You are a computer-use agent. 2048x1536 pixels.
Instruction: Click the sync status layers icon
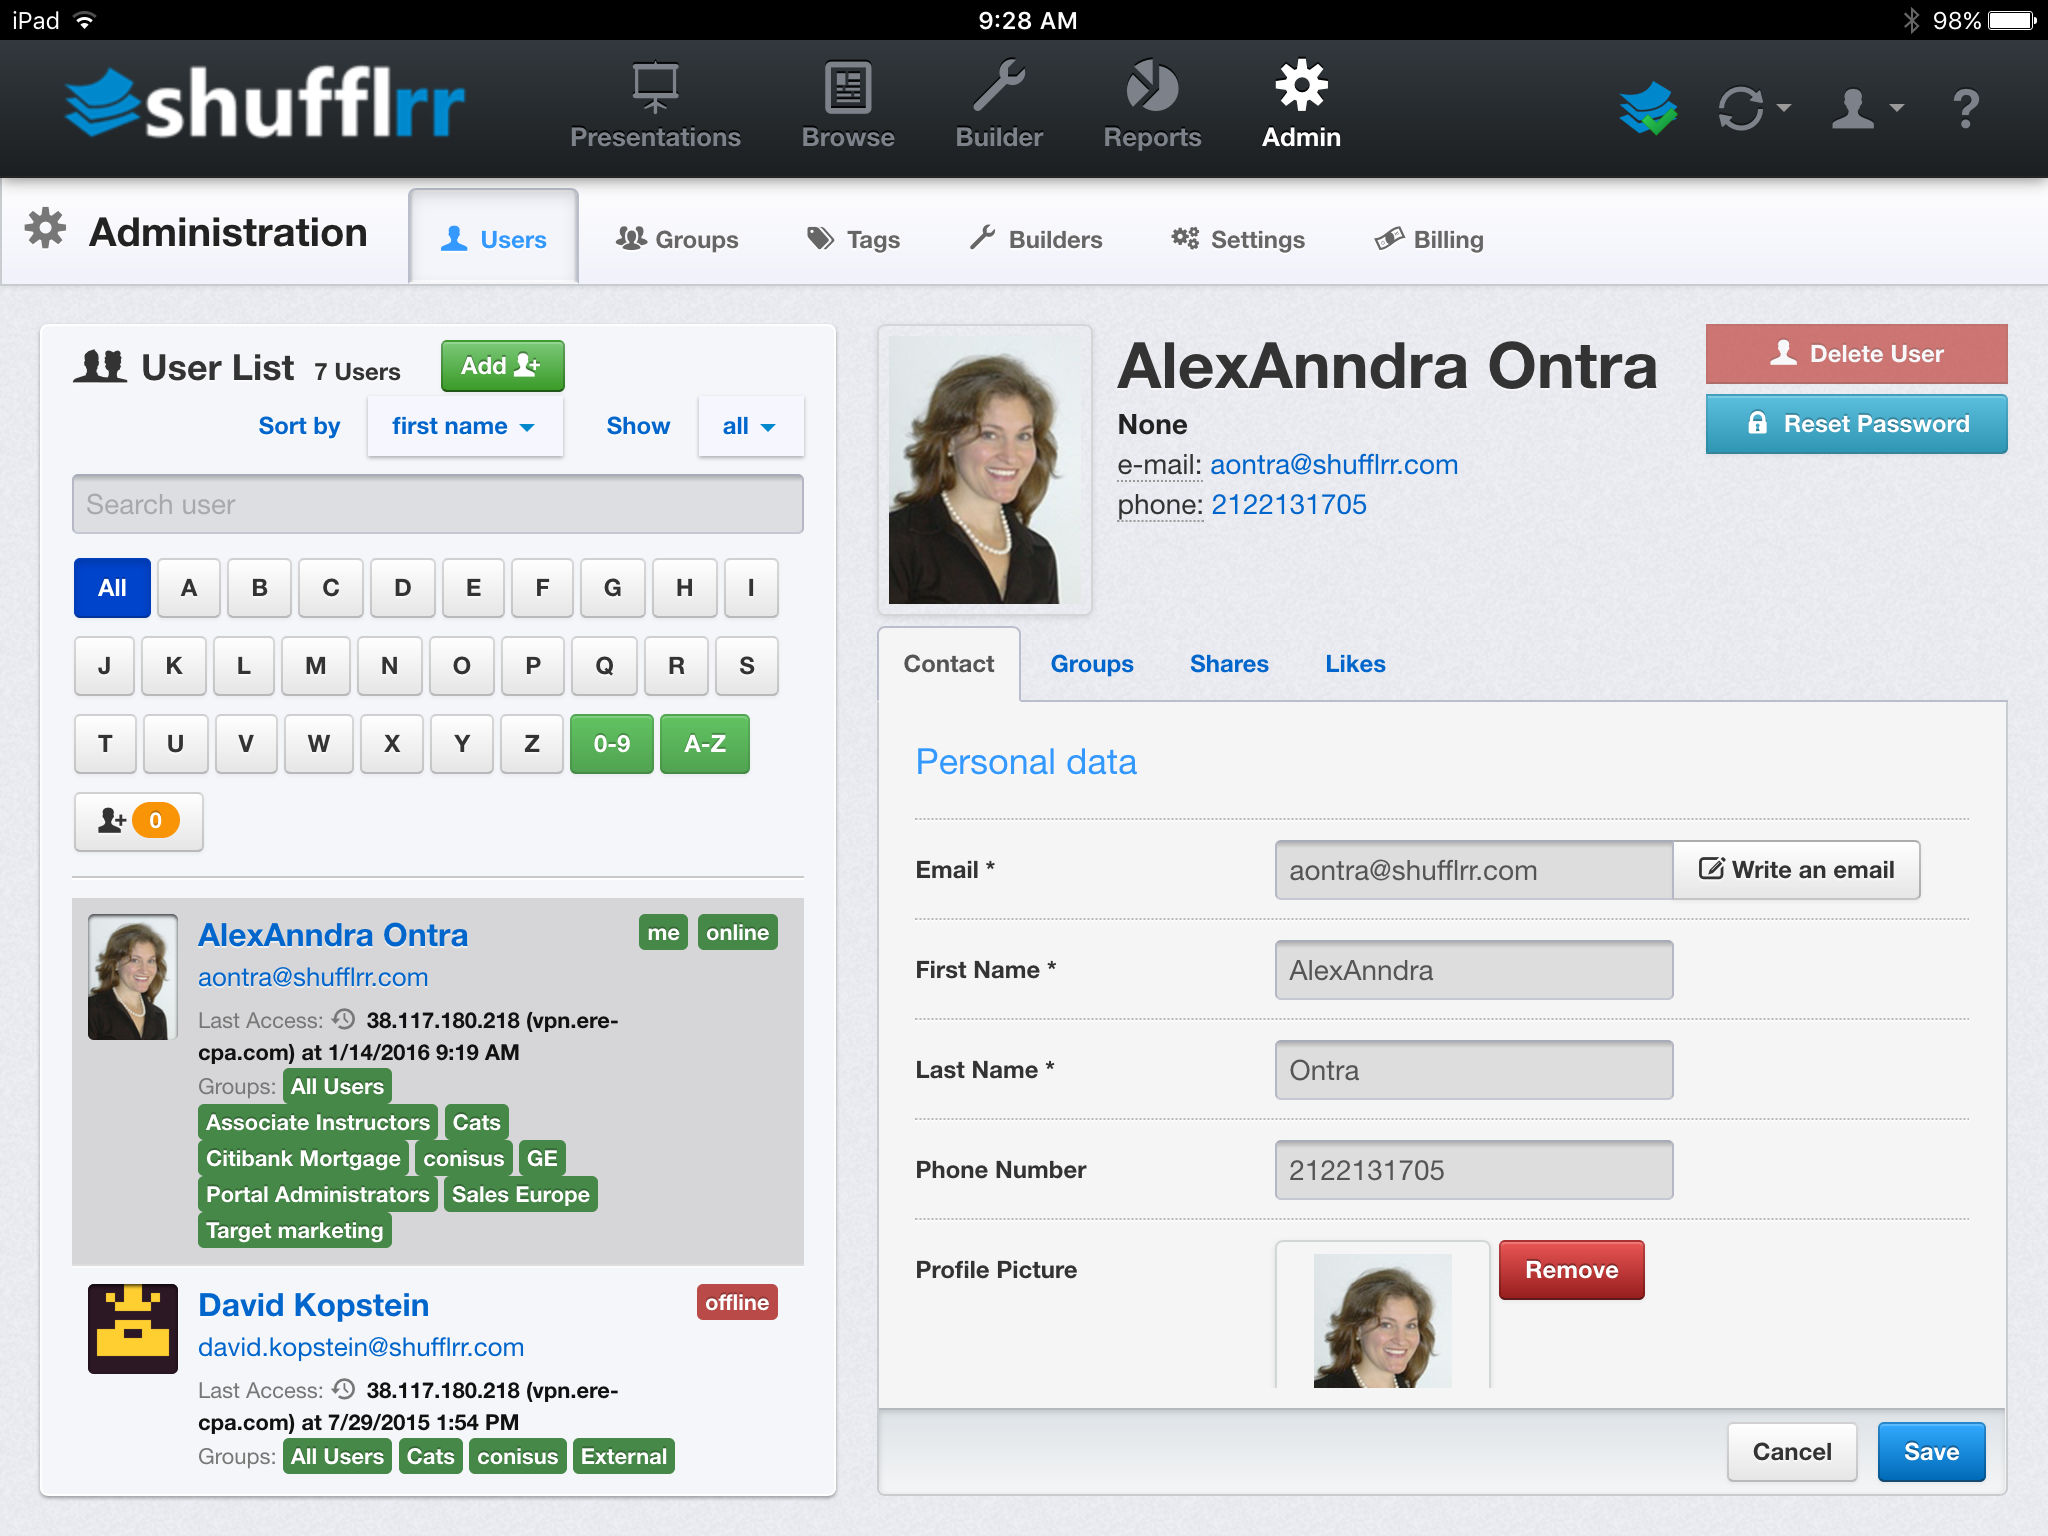1648,108
